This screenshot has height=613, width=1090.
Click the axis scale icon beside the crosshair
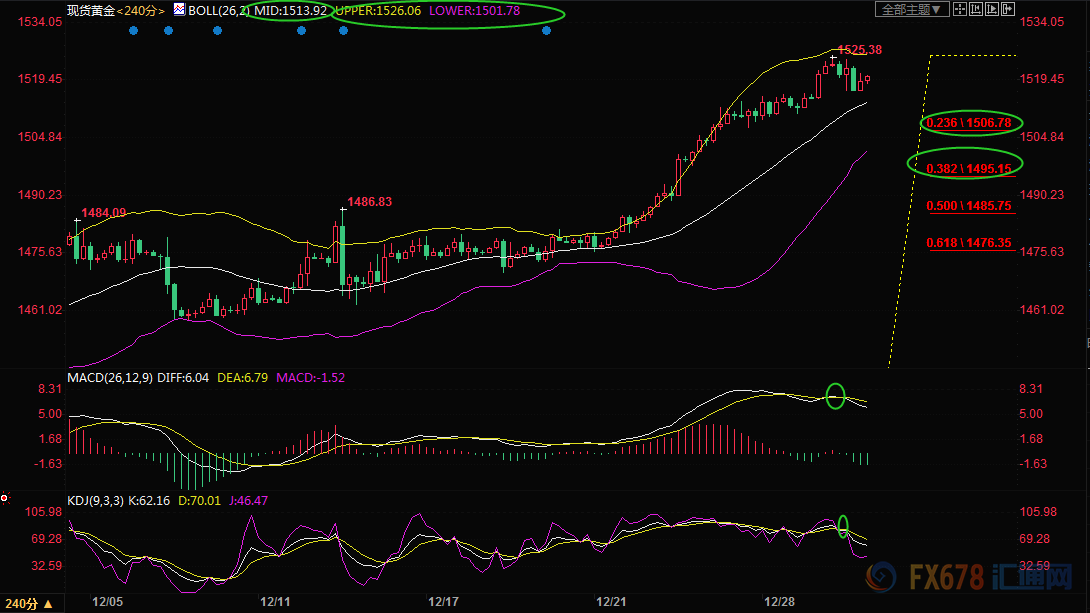(x=975, y=9)
